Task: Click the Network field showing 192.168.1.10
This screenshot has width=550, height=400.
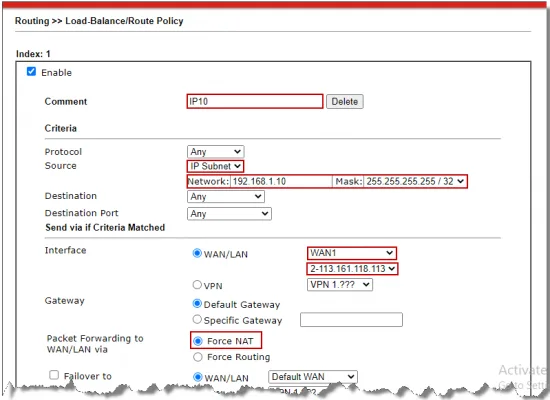Action: click(x=281, y=181)
